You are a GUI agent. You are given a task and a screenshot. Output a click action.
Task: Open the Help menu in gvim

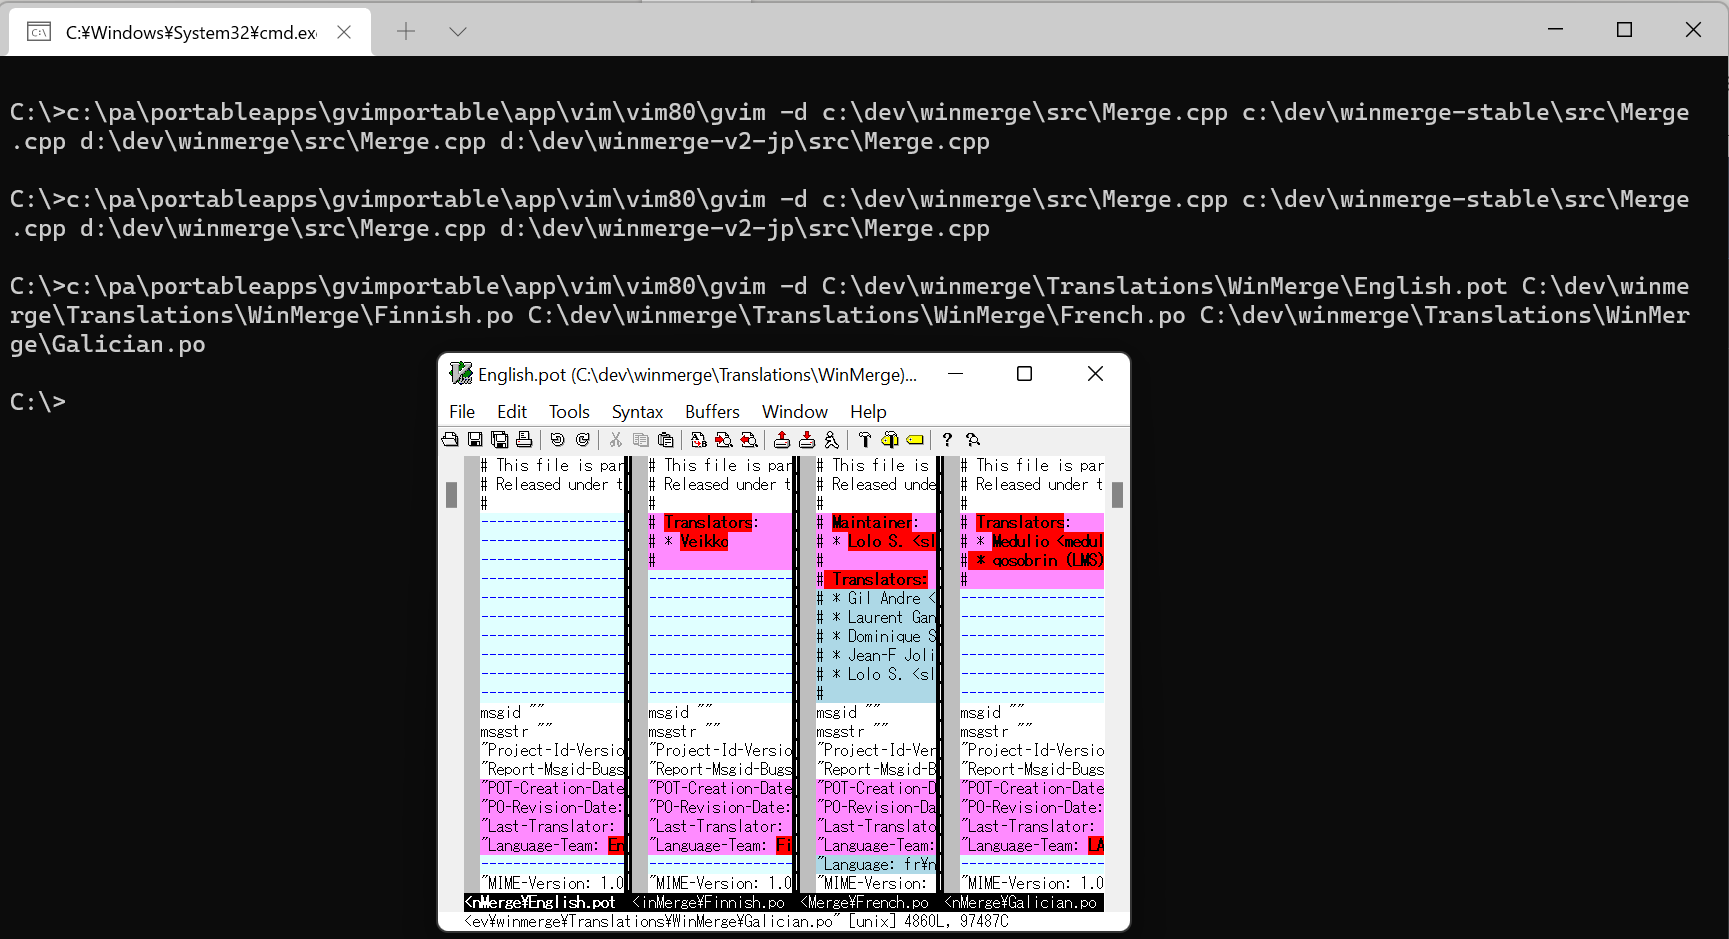868,412
